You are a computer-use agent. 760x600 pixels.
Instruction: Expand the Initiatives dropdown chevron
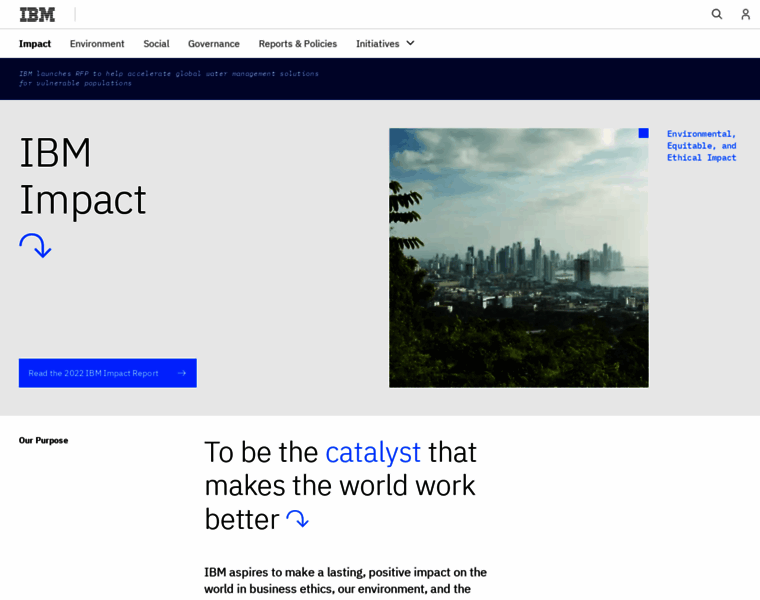(x=410, y=43)
